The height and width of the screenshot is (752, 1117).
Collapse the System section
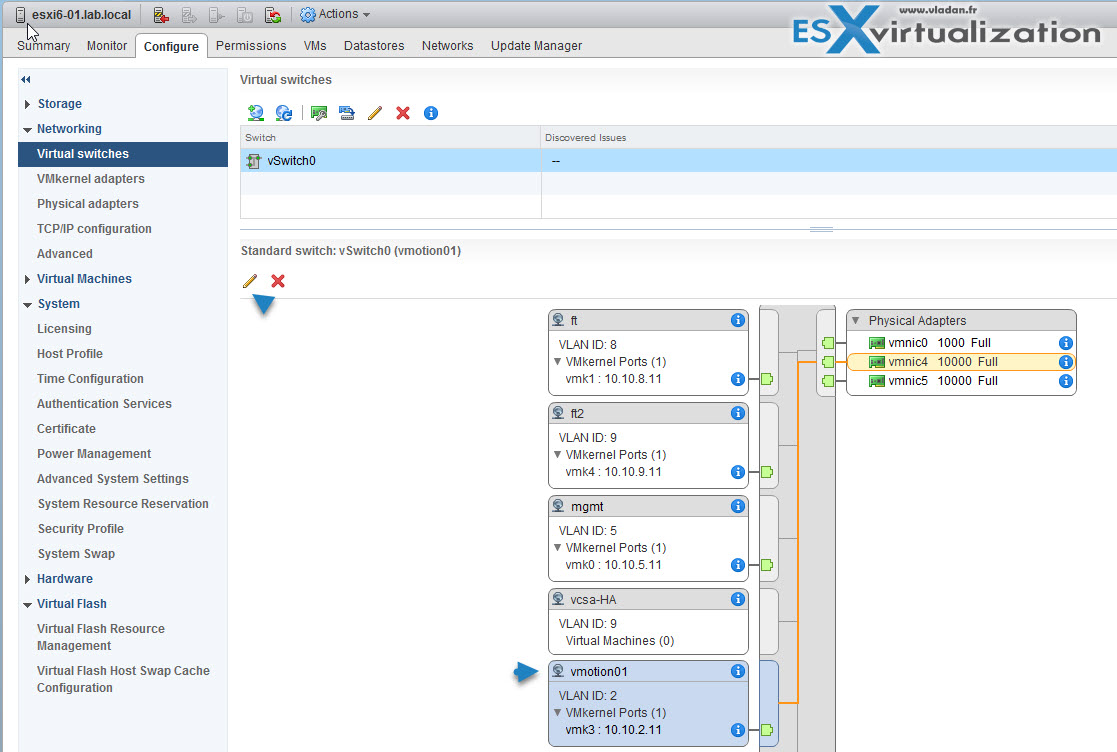[x=27, y=305]
